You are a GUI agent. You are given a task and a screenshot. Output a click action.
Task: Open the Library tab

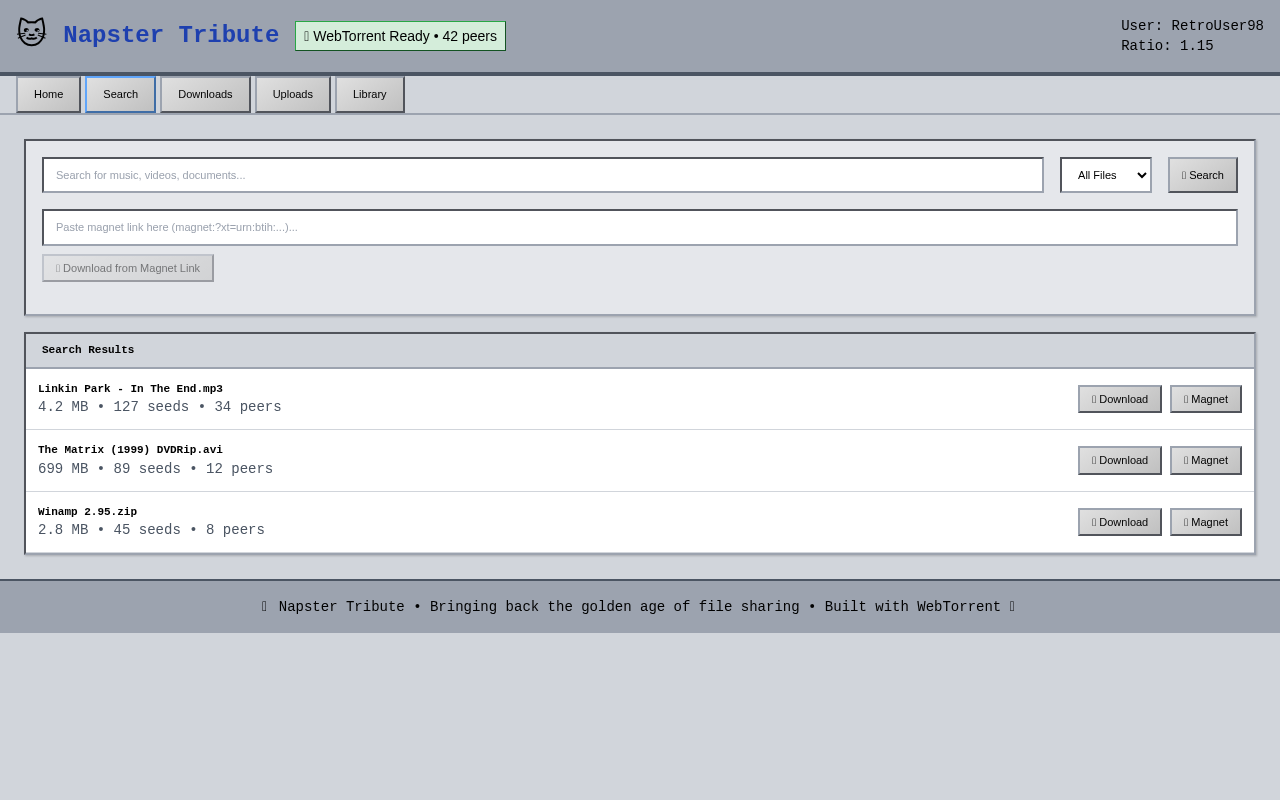(369, 93)
